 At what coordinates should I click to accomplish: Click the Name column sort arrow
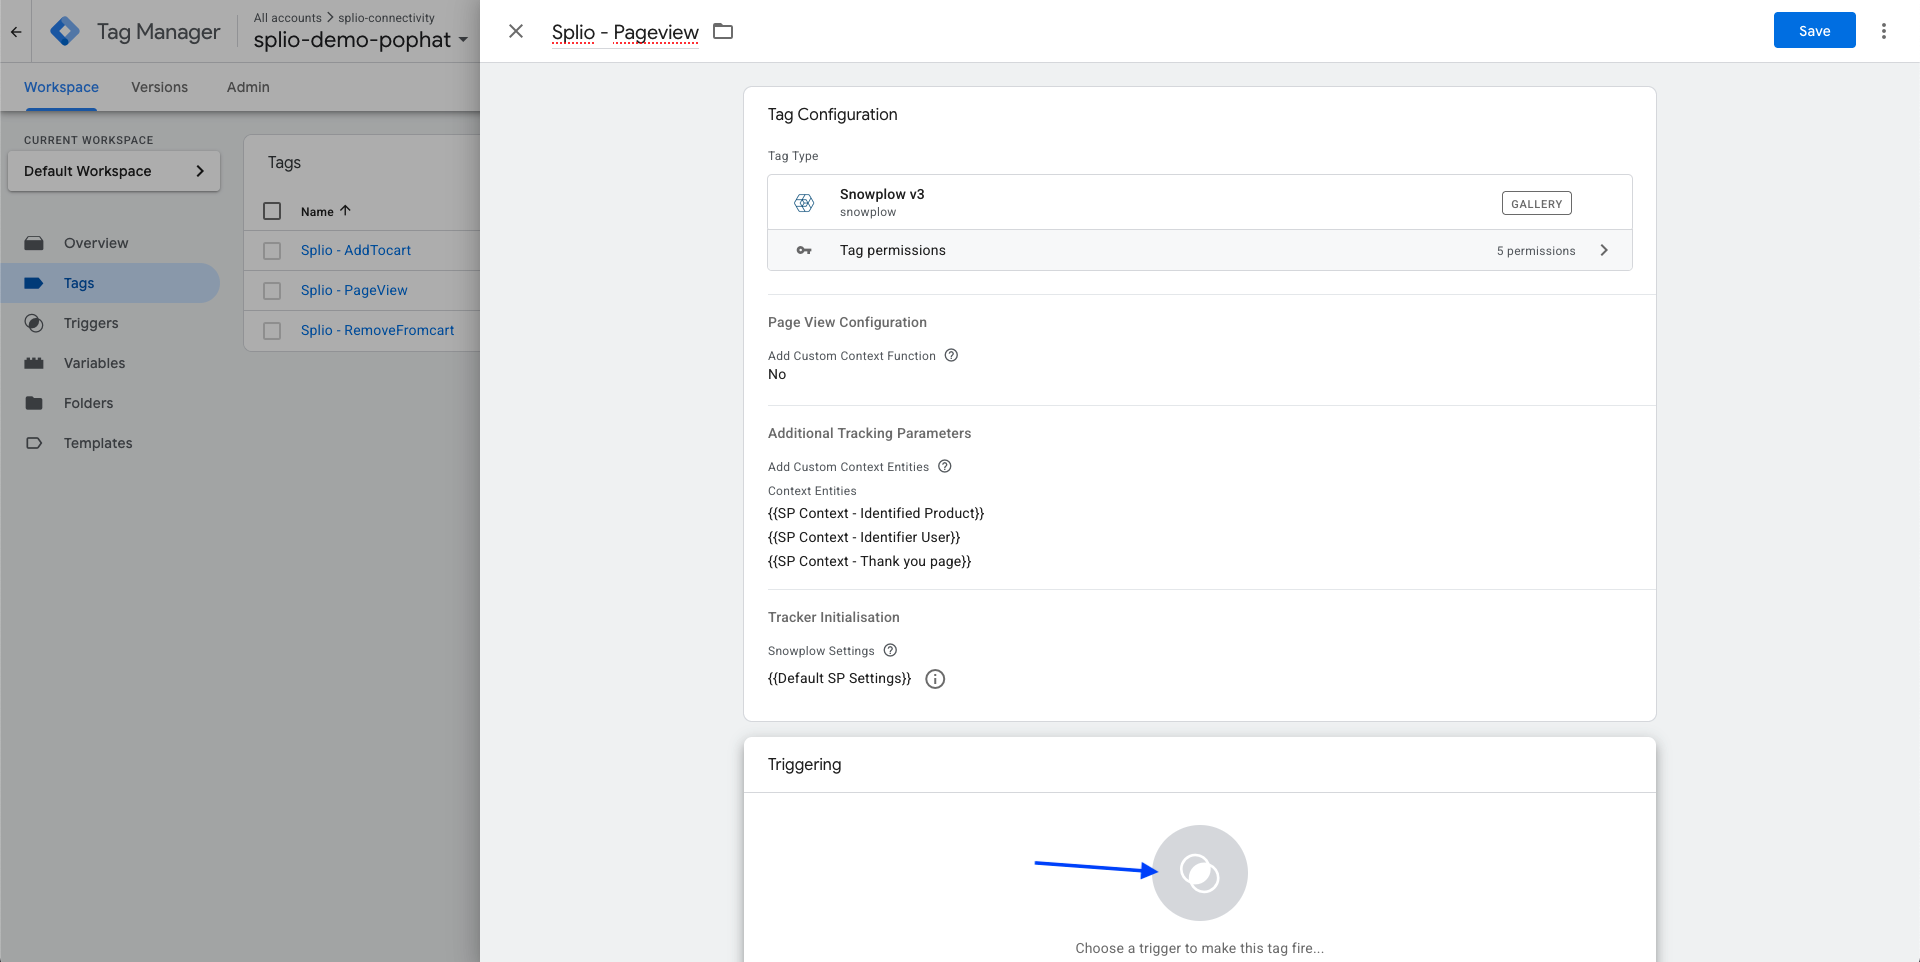(x=346, y=211)
